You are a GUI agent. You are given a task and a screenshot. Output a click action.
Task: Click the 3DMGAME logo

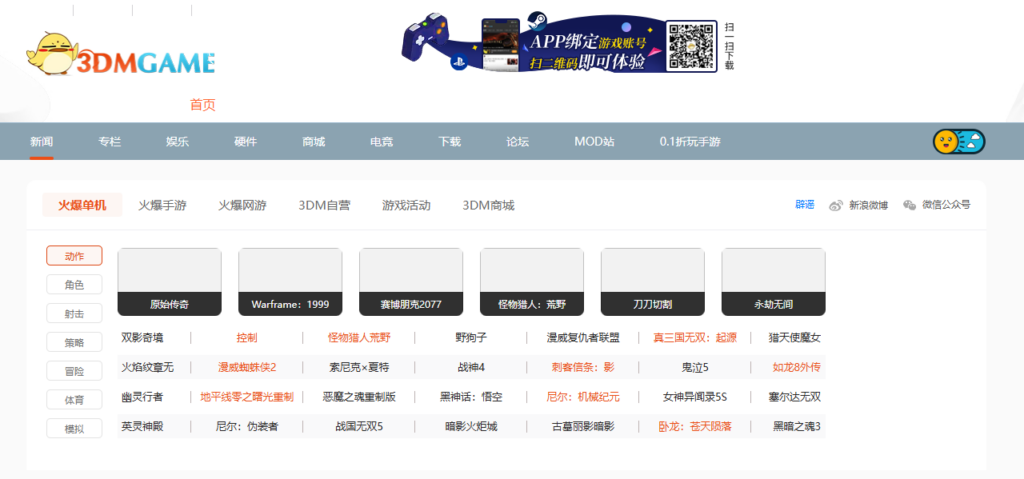point(120,54)
